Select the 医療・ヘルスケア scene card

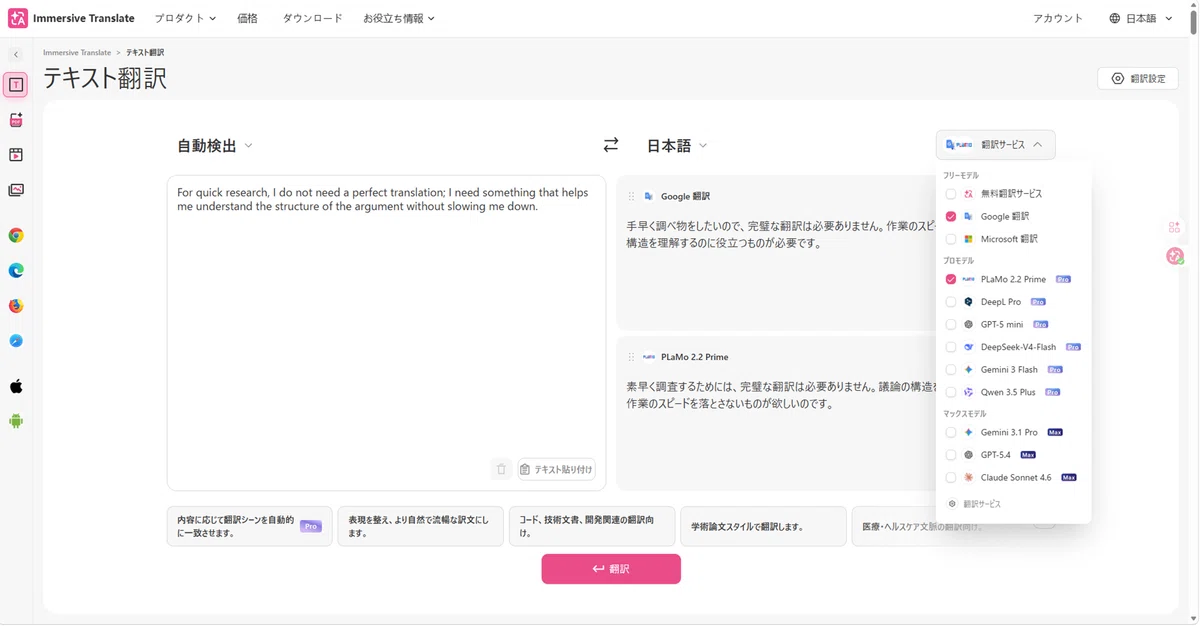pyautogui.click(x=935, y=526)
